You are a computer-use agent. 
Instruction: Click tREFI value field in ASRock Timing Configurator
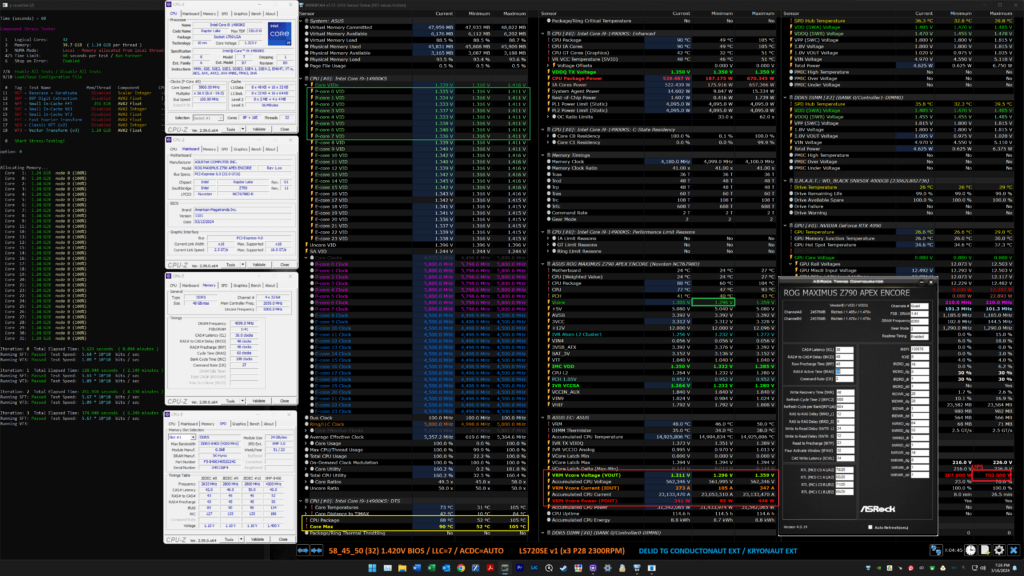coord(920,349)
